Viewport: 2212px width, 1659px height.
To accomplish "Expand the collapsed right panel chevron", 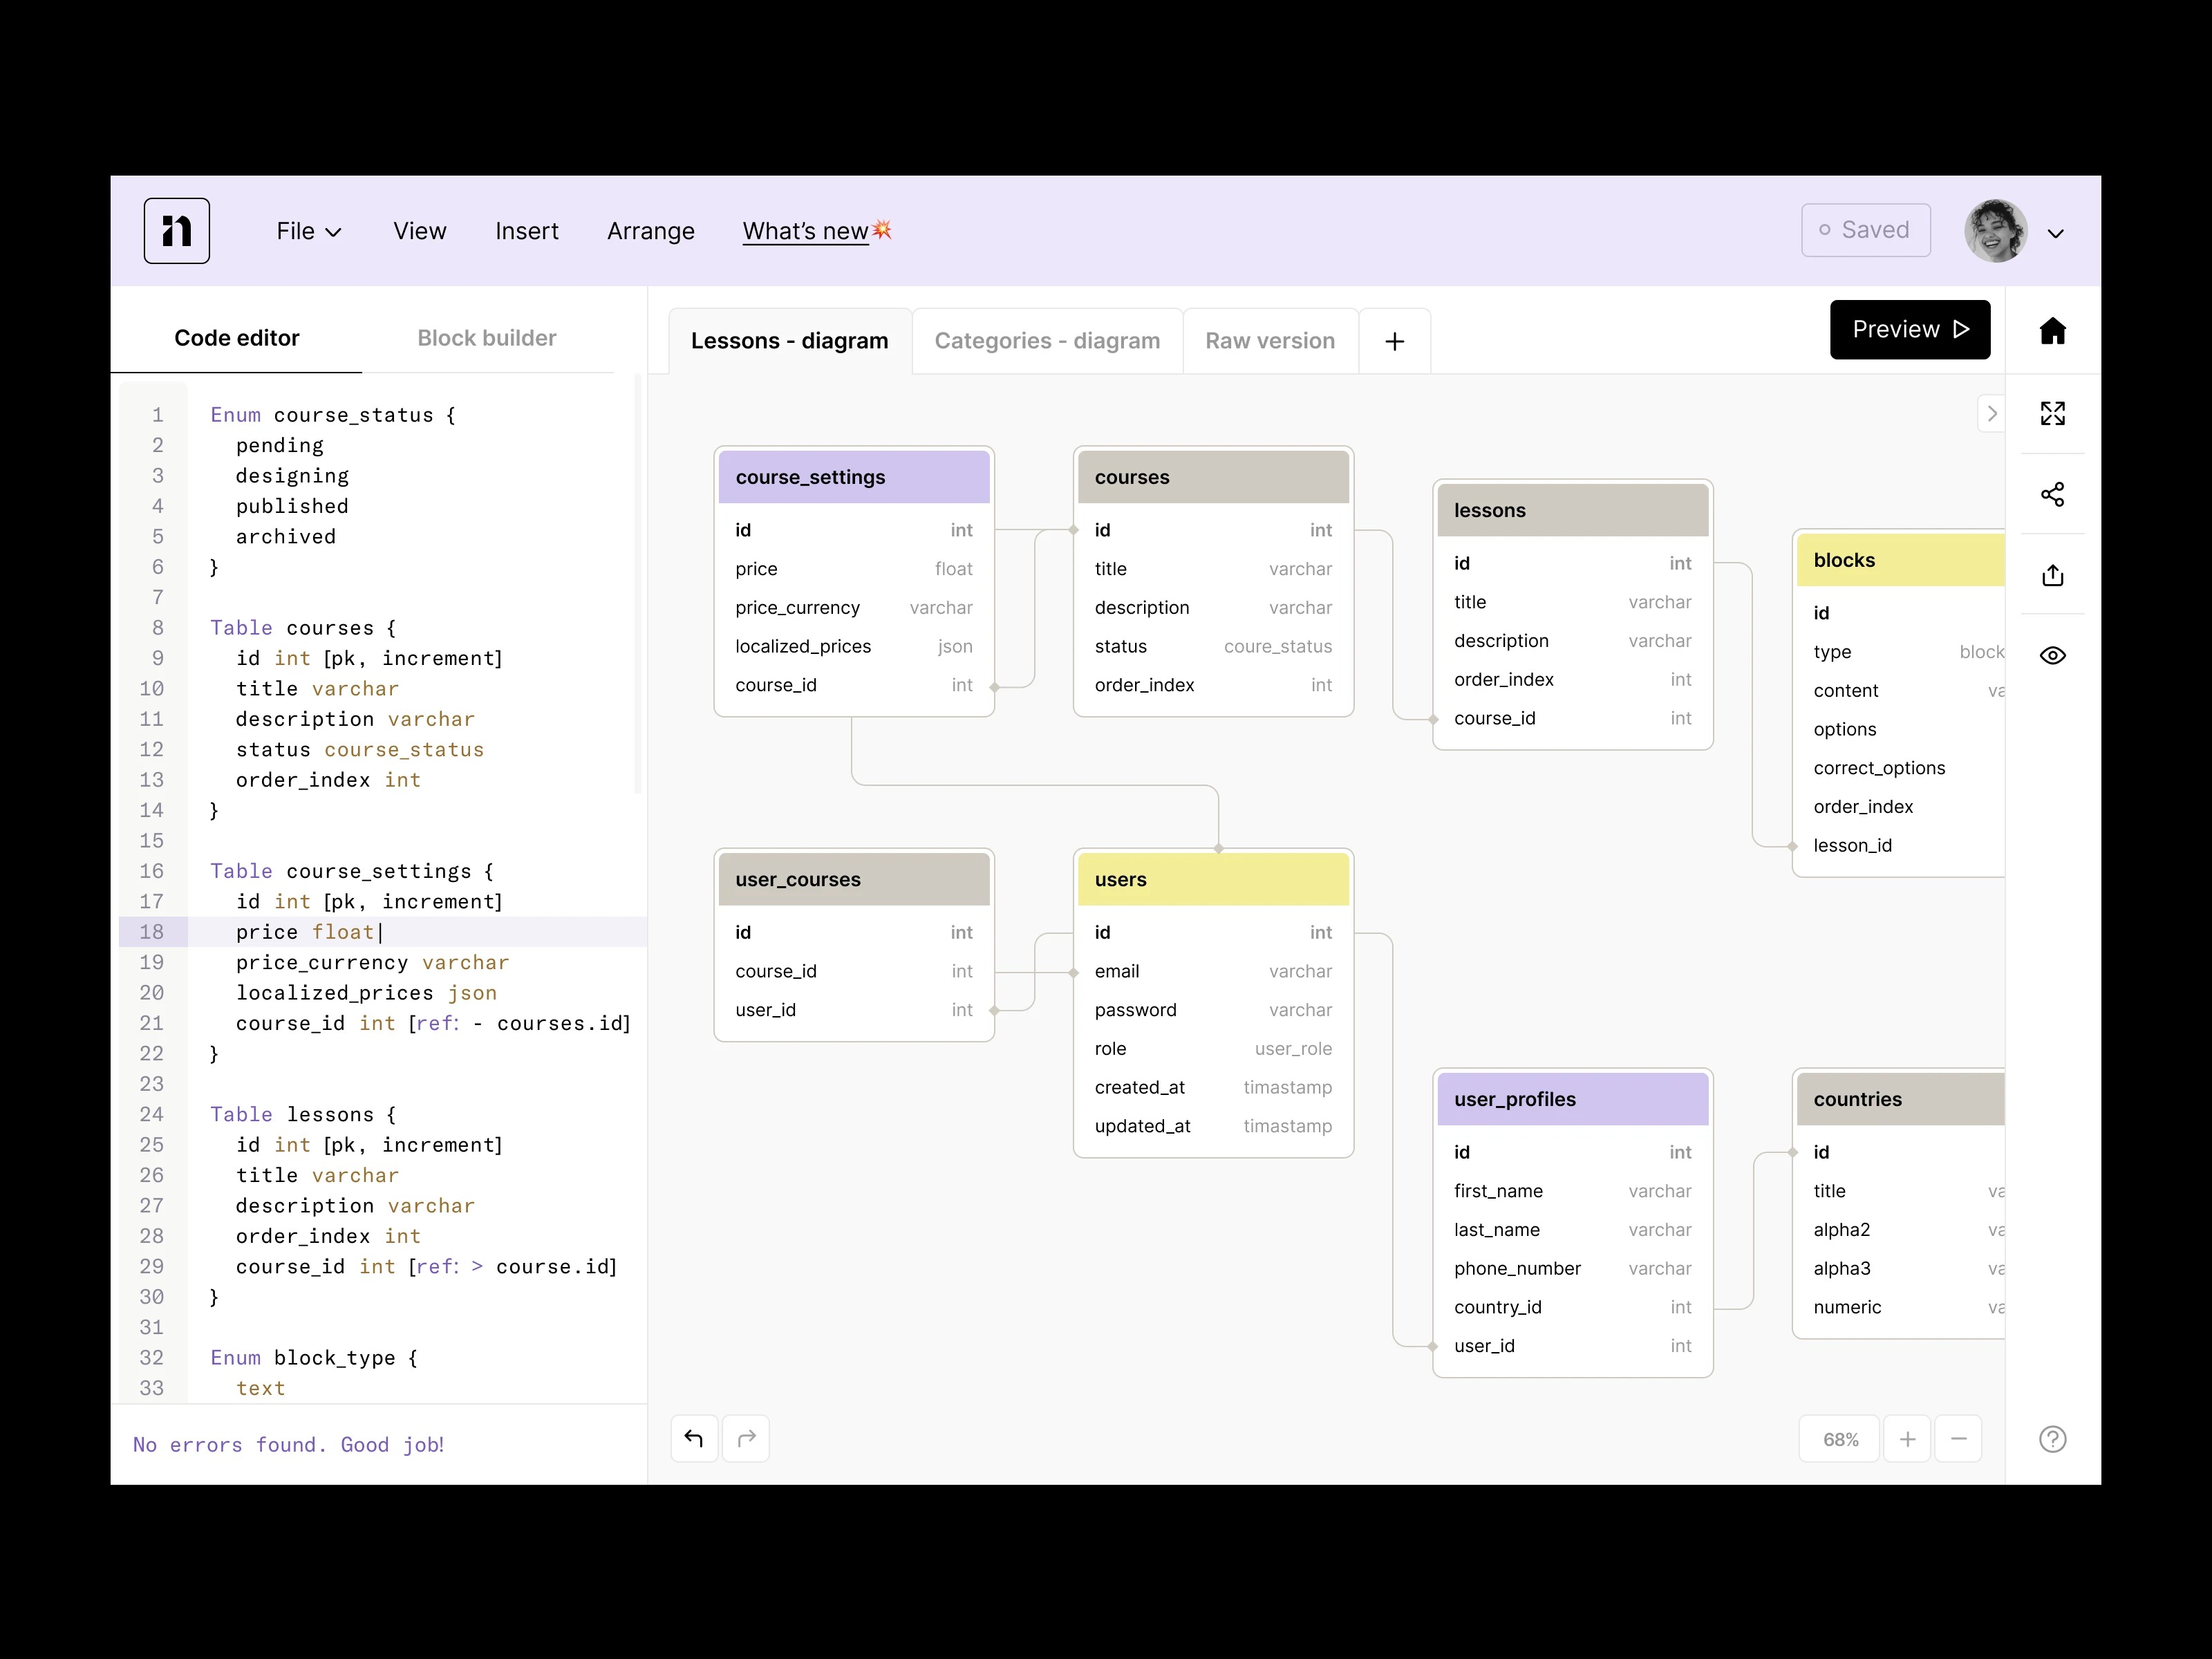I will pos(1991,413).
